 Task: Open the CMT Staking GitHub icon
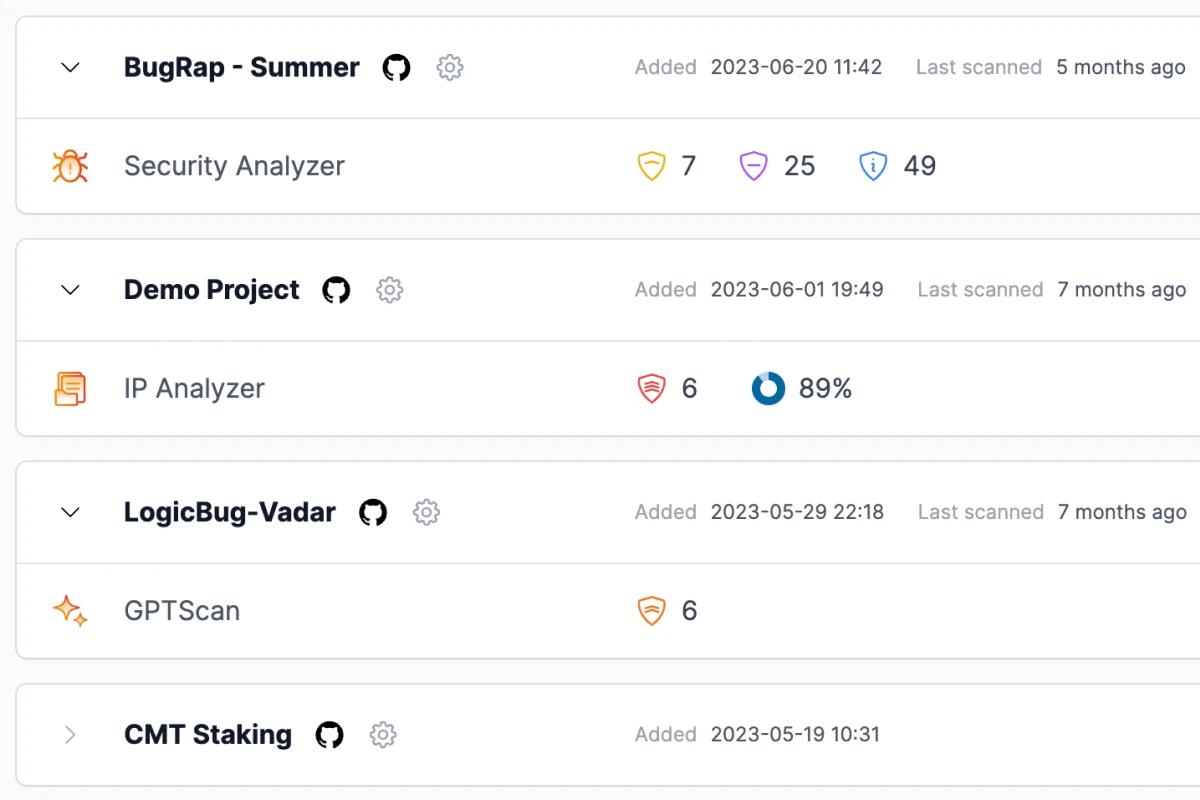pos(329,735)
